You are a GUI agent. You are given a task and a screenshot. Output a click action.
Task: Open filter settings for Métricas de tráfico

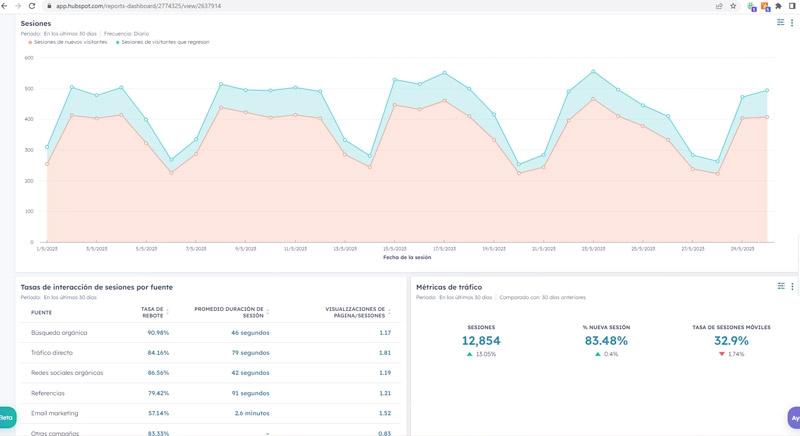tap(780, 286)
